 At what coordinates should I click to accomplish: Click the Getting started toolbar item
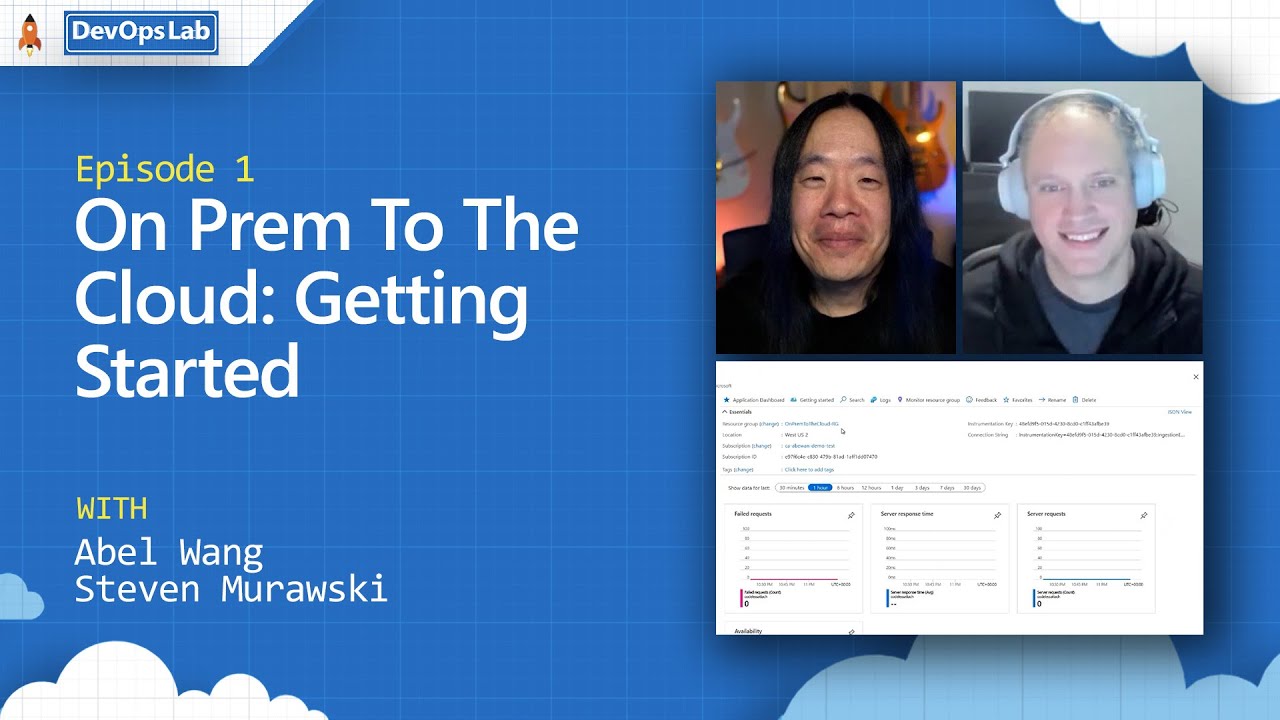(x=813, y=400)
